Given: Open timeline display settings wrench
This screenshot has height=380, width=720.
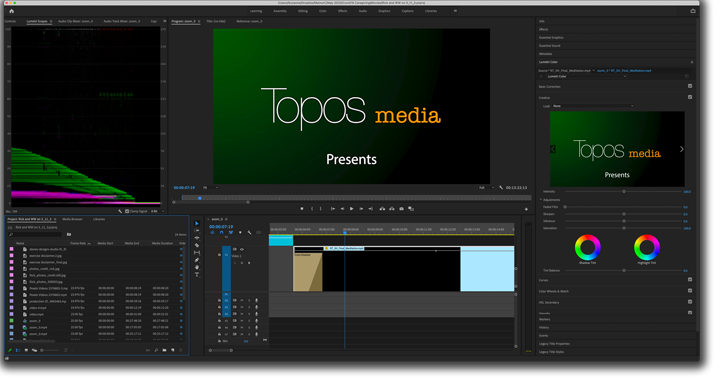Looking at the screenshot, I should 249,233.
